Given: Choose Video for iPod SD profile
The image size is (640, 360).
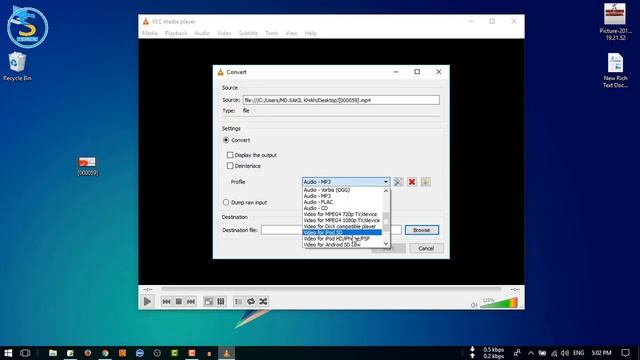Looking at the screenshot, I should [x=342, y=233].
